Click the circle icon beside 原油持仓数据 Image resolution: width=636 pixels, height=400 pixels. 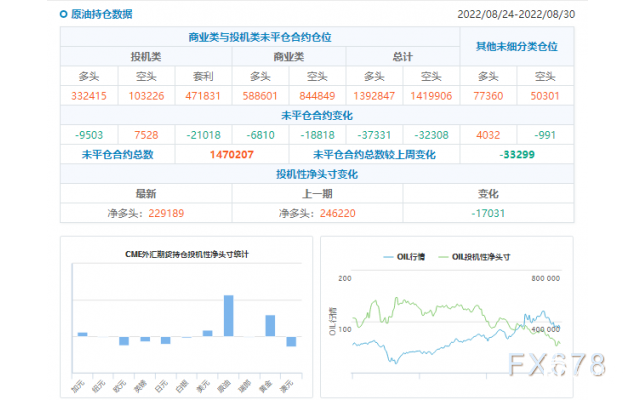[64, 14]
